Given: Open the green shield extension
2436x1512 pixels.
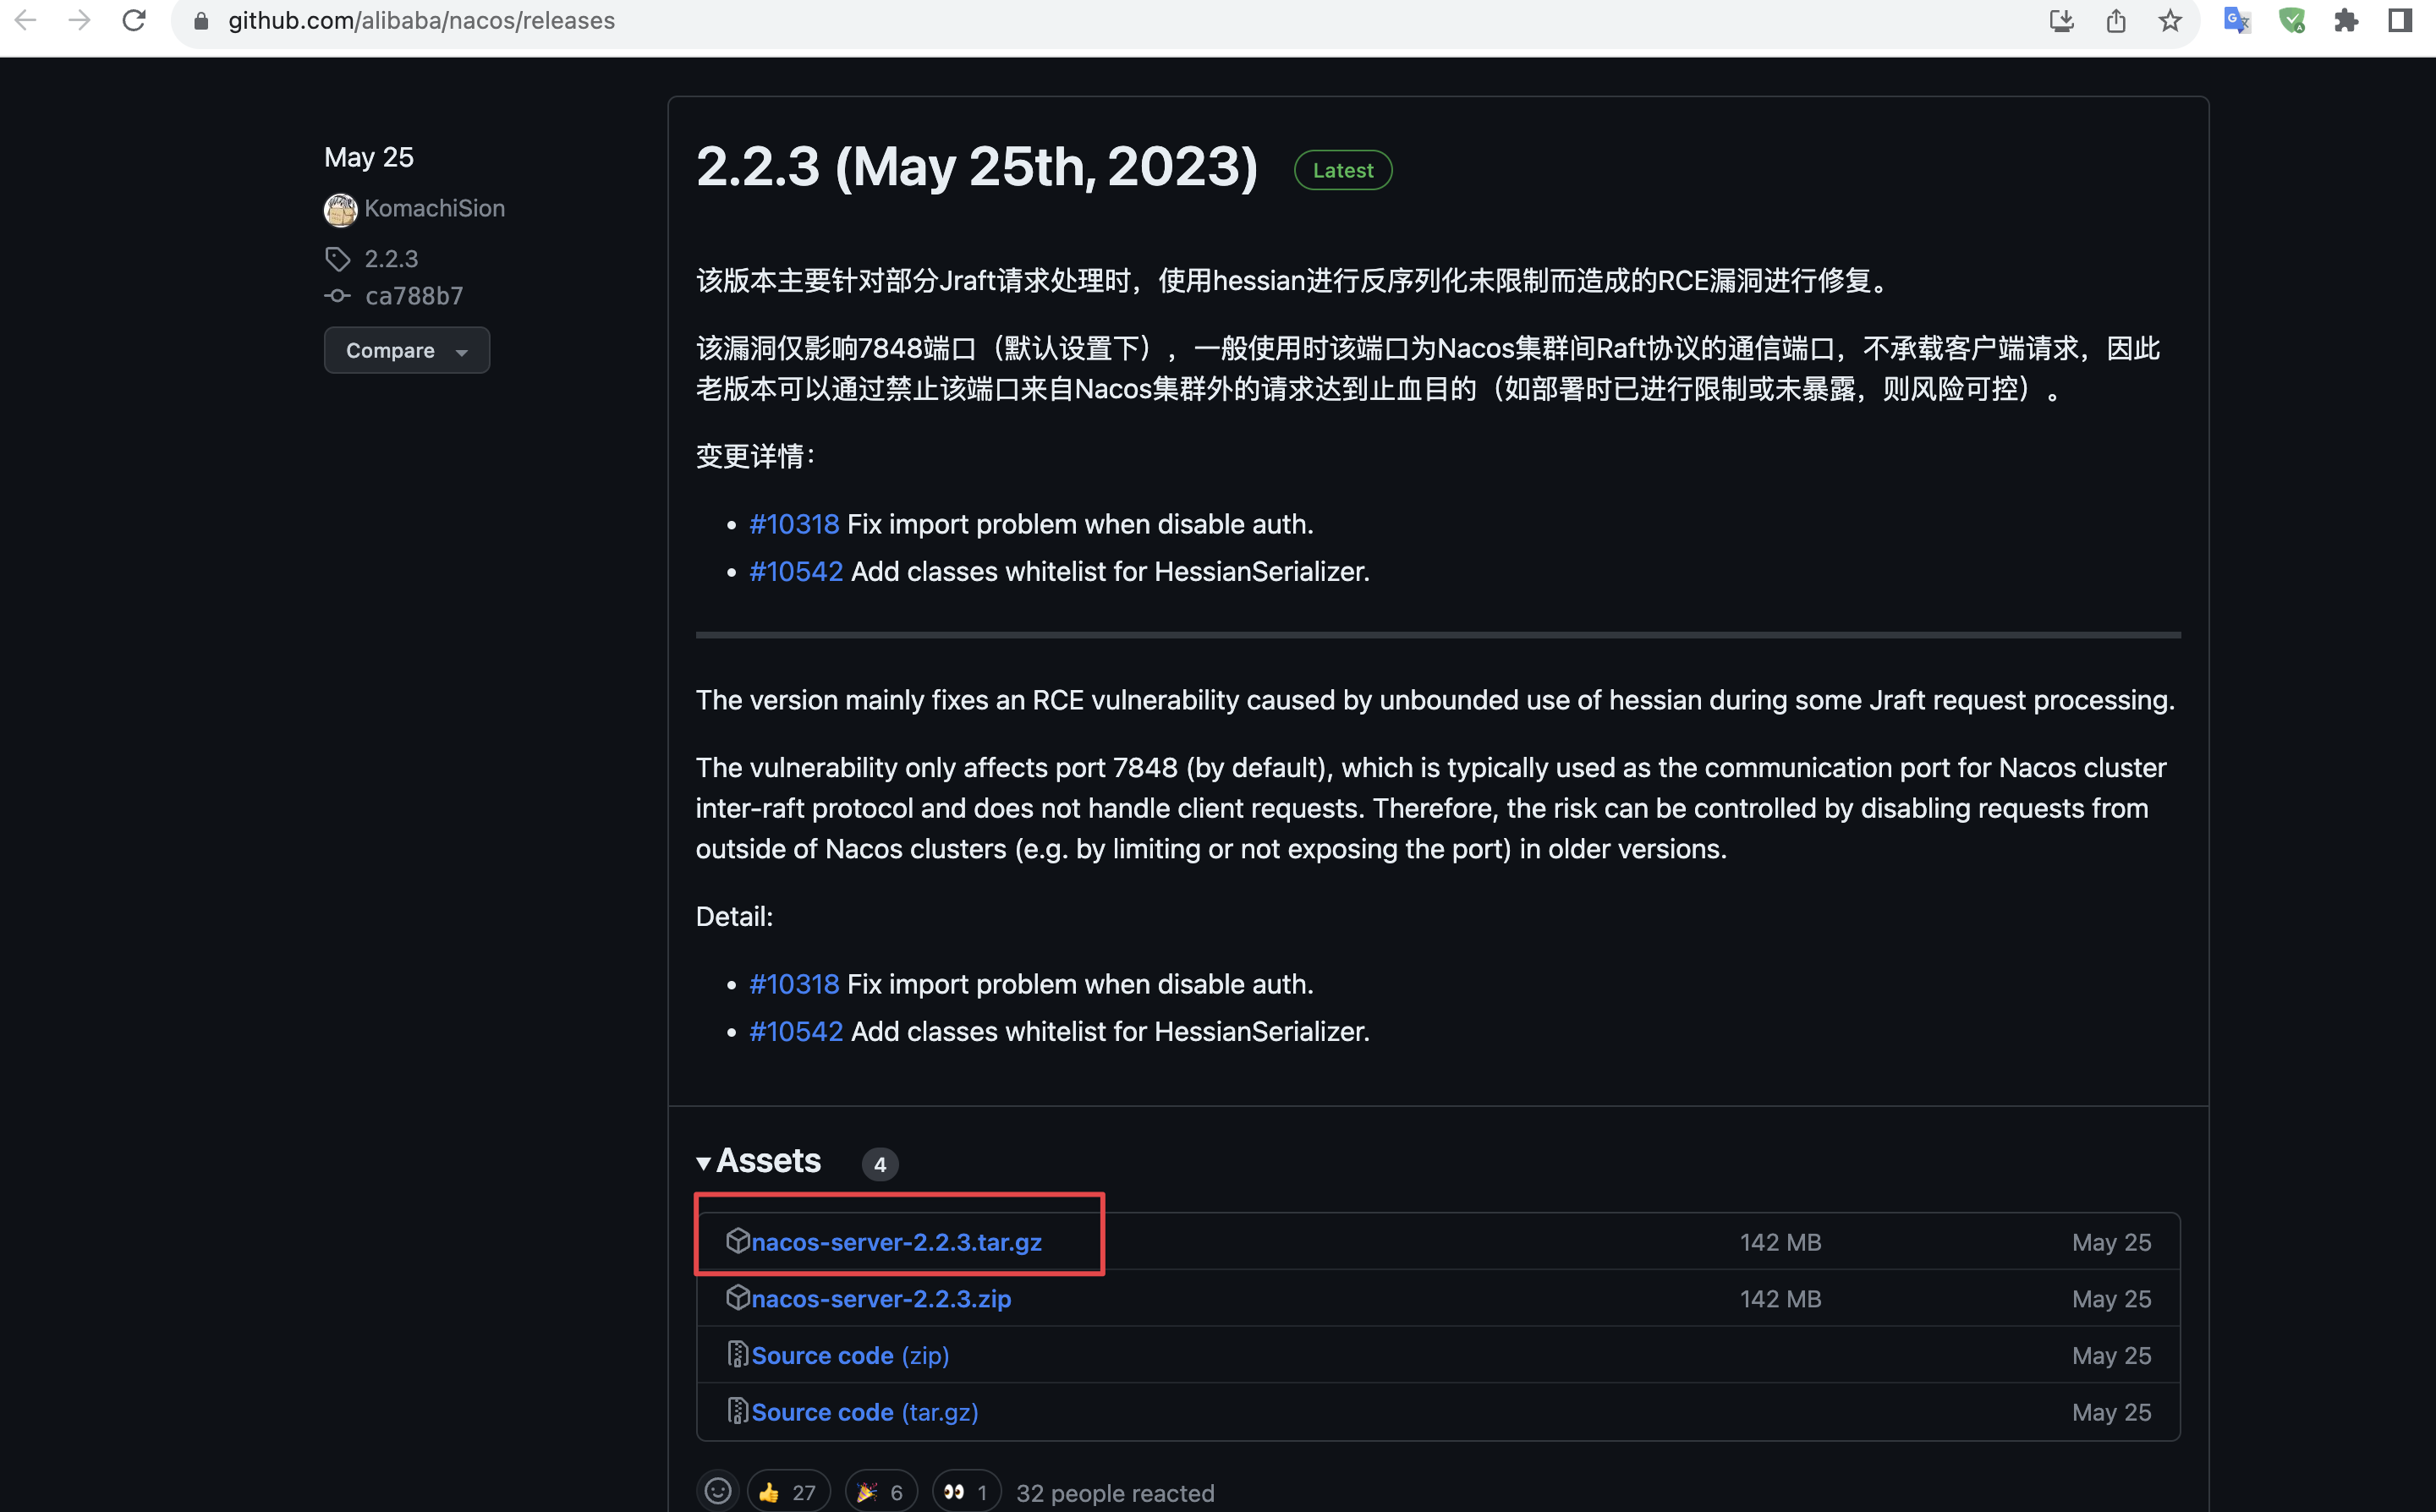Looking at the screenshot, I should click(2292, 21).
